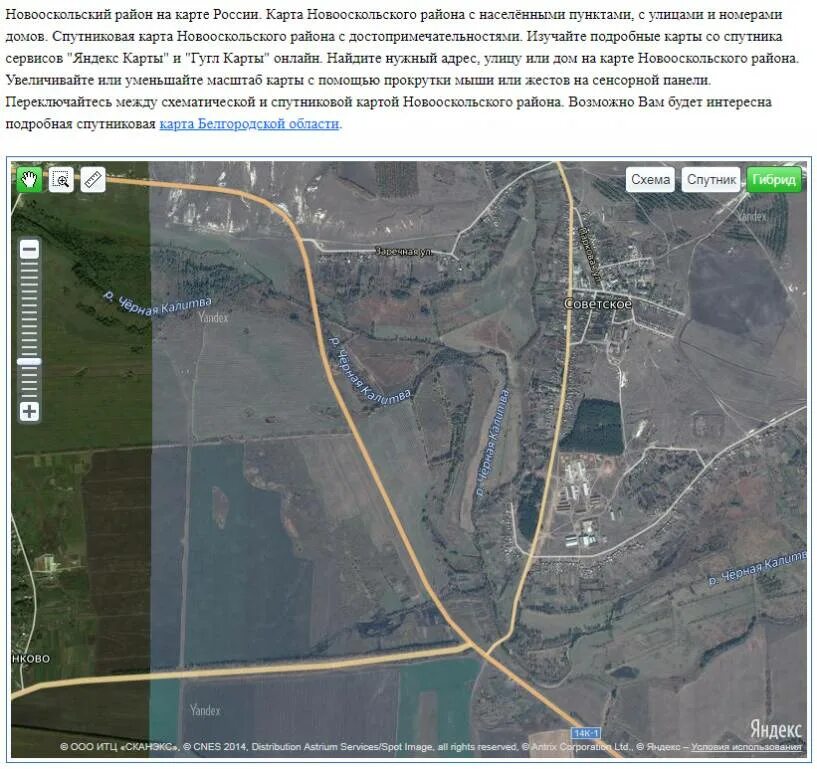Click the 14К-1 road marker
The width and height of the screenshot is (817, 769).
(x=586, y=733)
